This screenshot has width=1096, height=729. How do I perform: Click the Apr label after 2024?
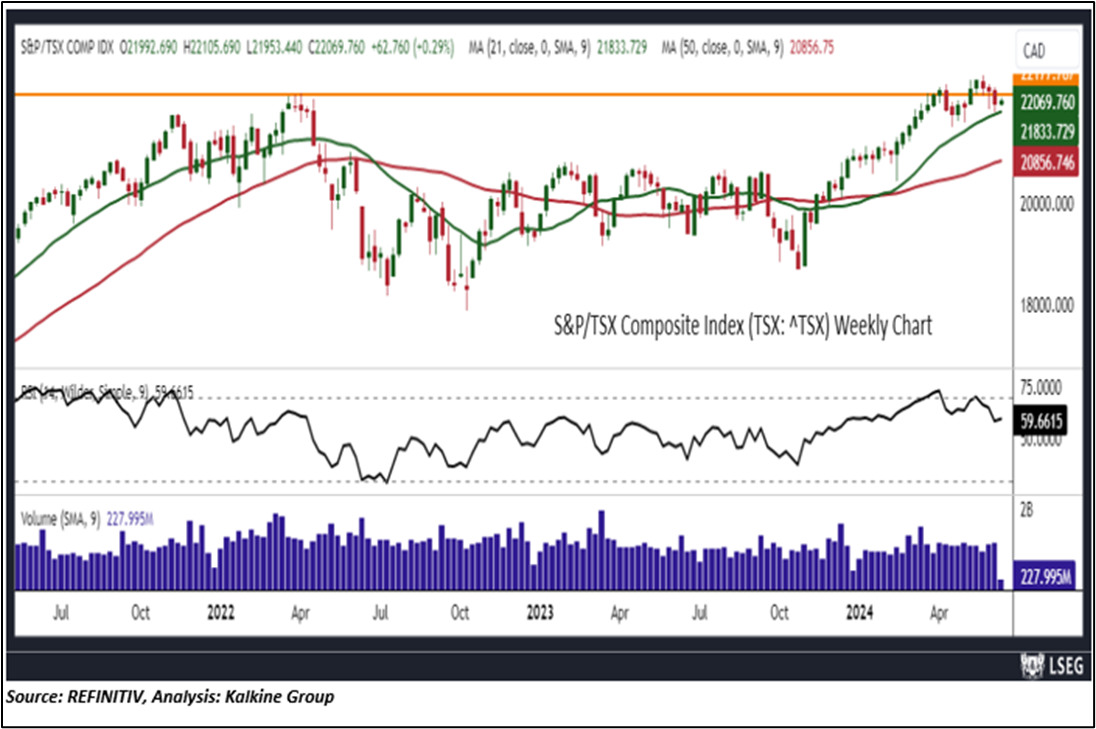(939, 612)
